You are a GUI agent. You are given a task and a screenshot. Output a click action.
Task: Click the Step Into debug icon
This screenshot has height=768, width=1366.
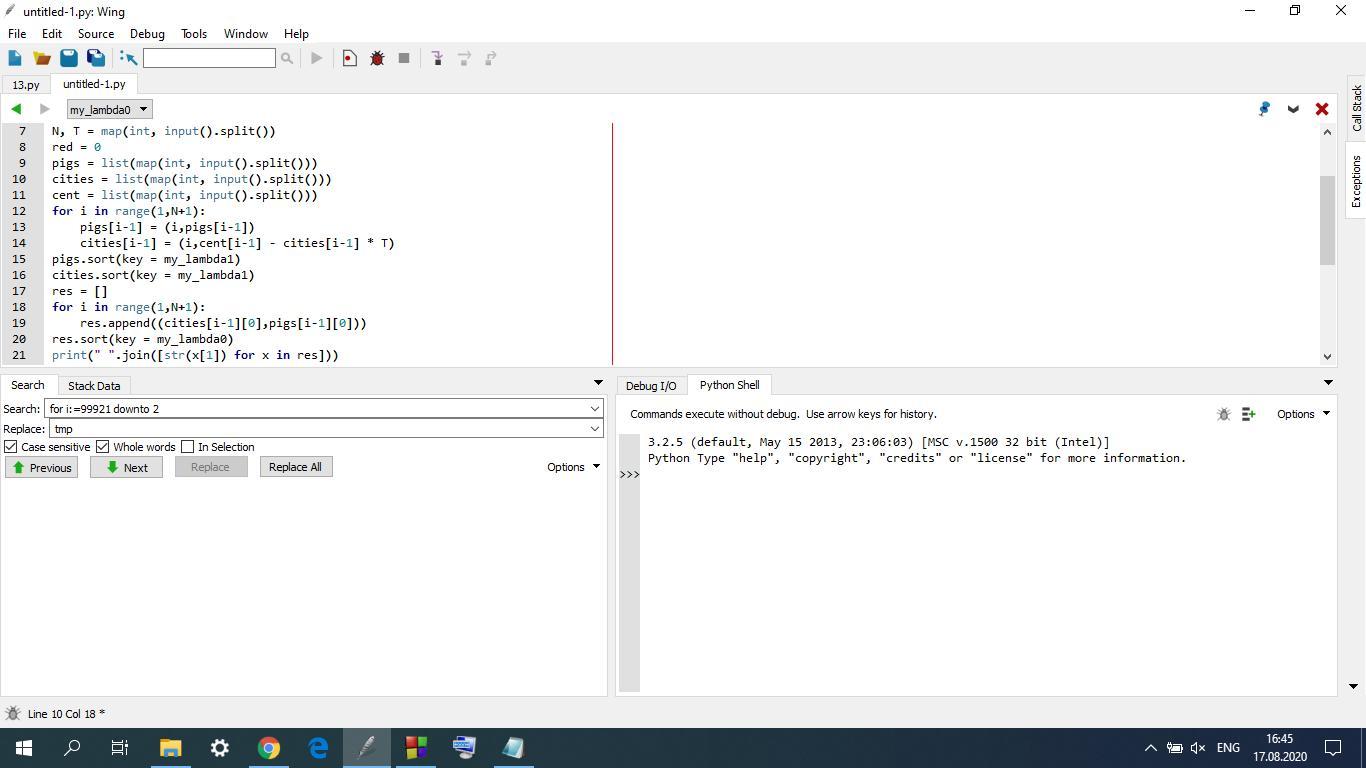point(437,58)
